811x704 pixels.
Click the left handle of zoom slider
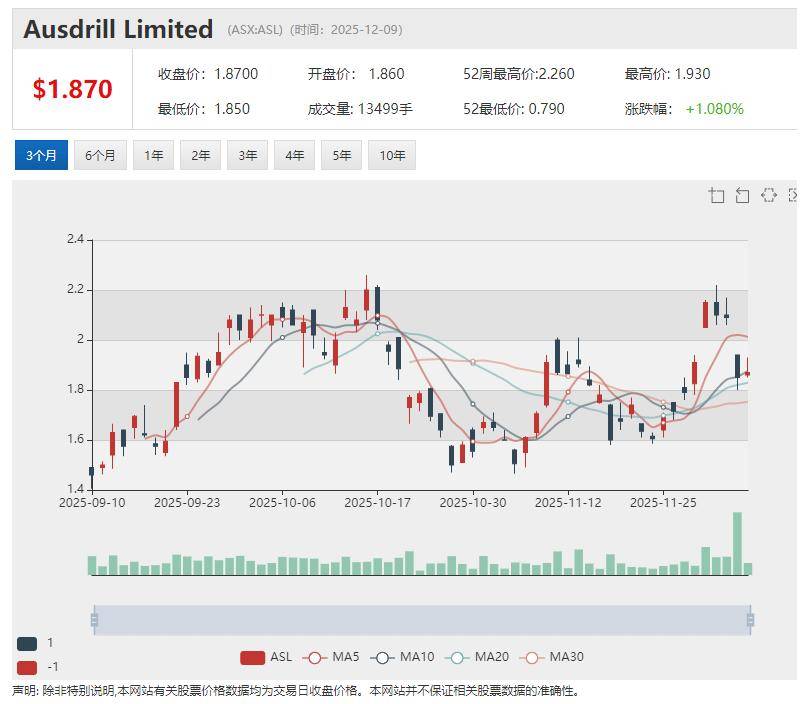click(x=94, y=620)
